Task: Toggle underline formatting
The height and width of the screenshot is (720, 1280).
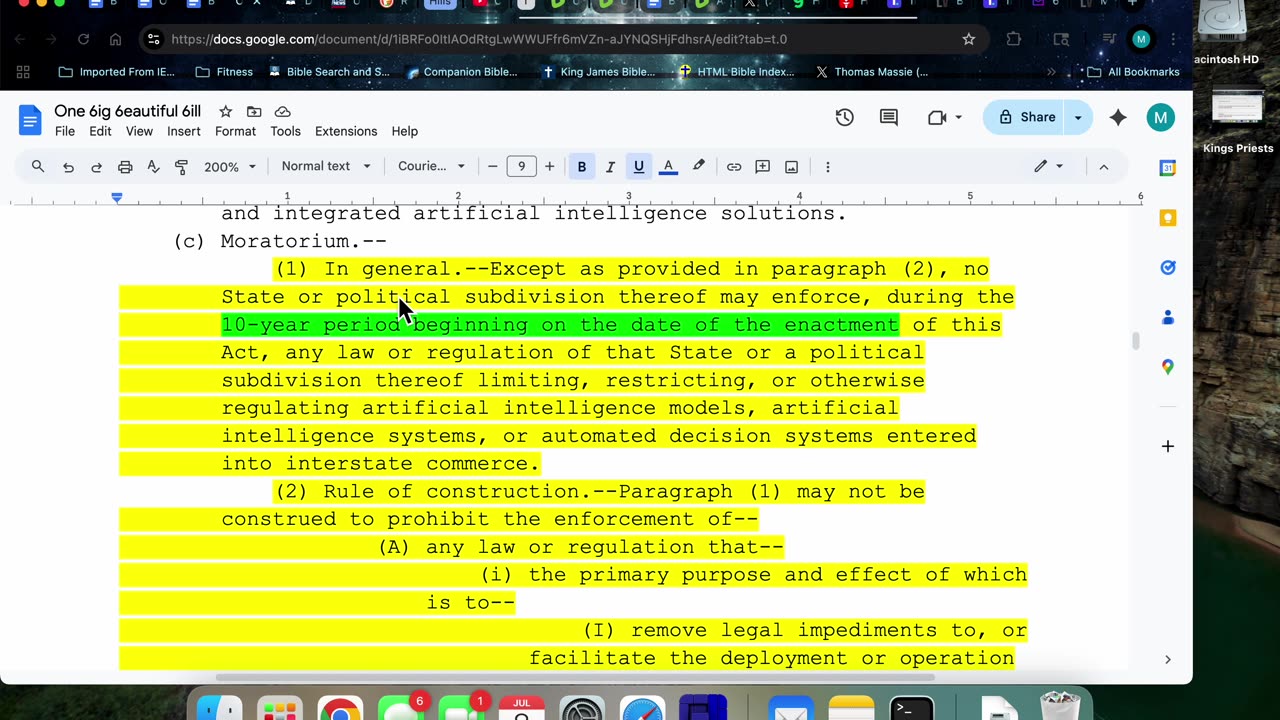Action: coord(638,166)
